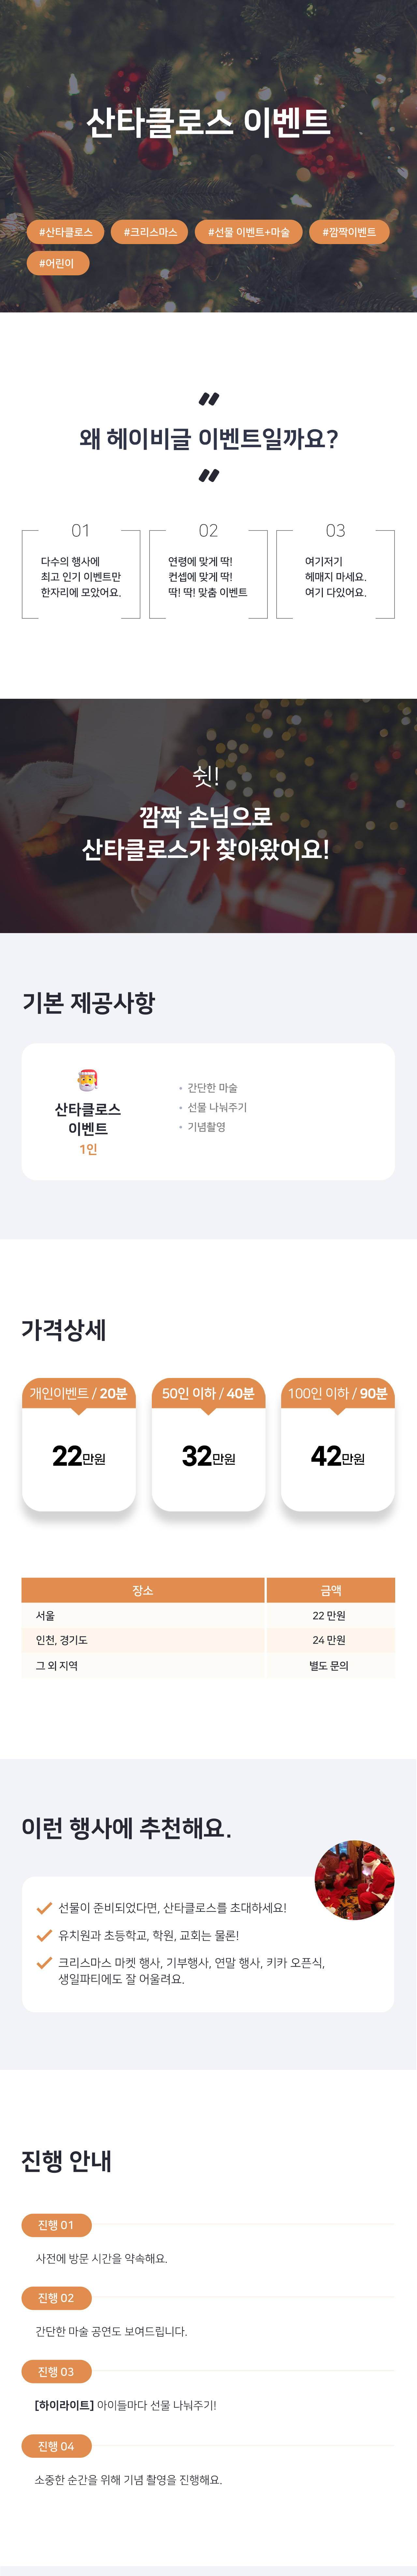Select the #크리스마스 hashtag tag

point(150,232)
